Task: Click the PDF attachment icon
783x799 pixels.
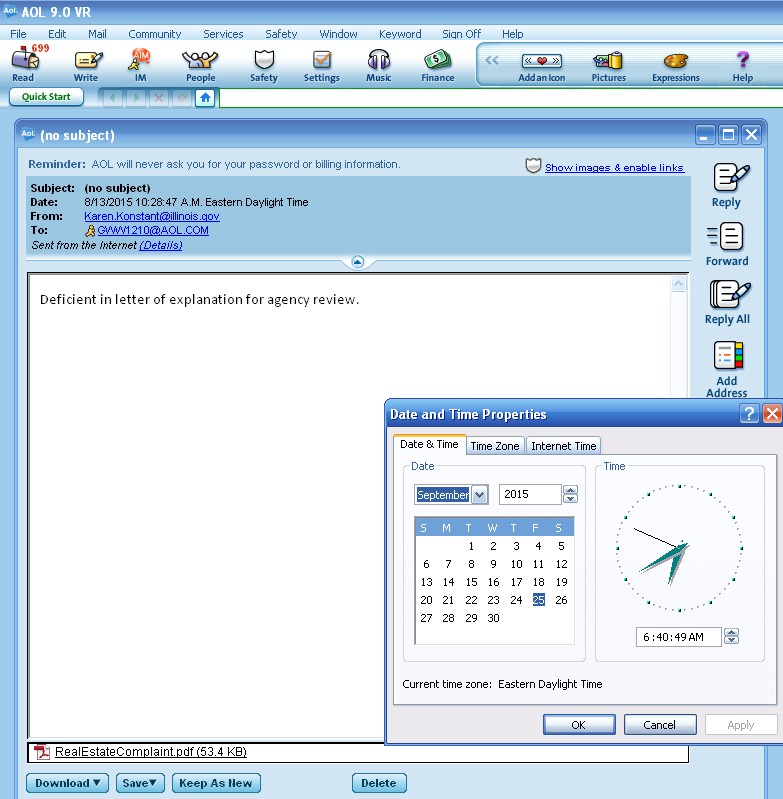Action: [41, 752]
